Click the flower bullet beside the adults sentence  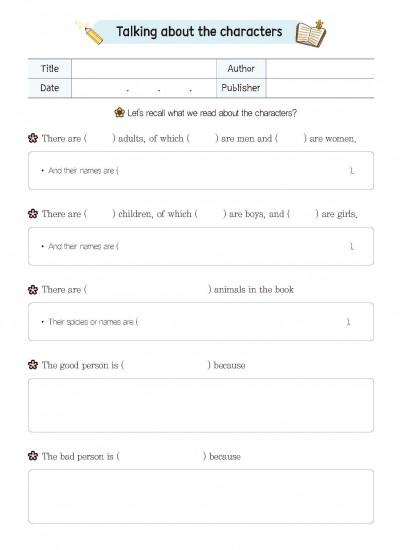pos(33,138)
